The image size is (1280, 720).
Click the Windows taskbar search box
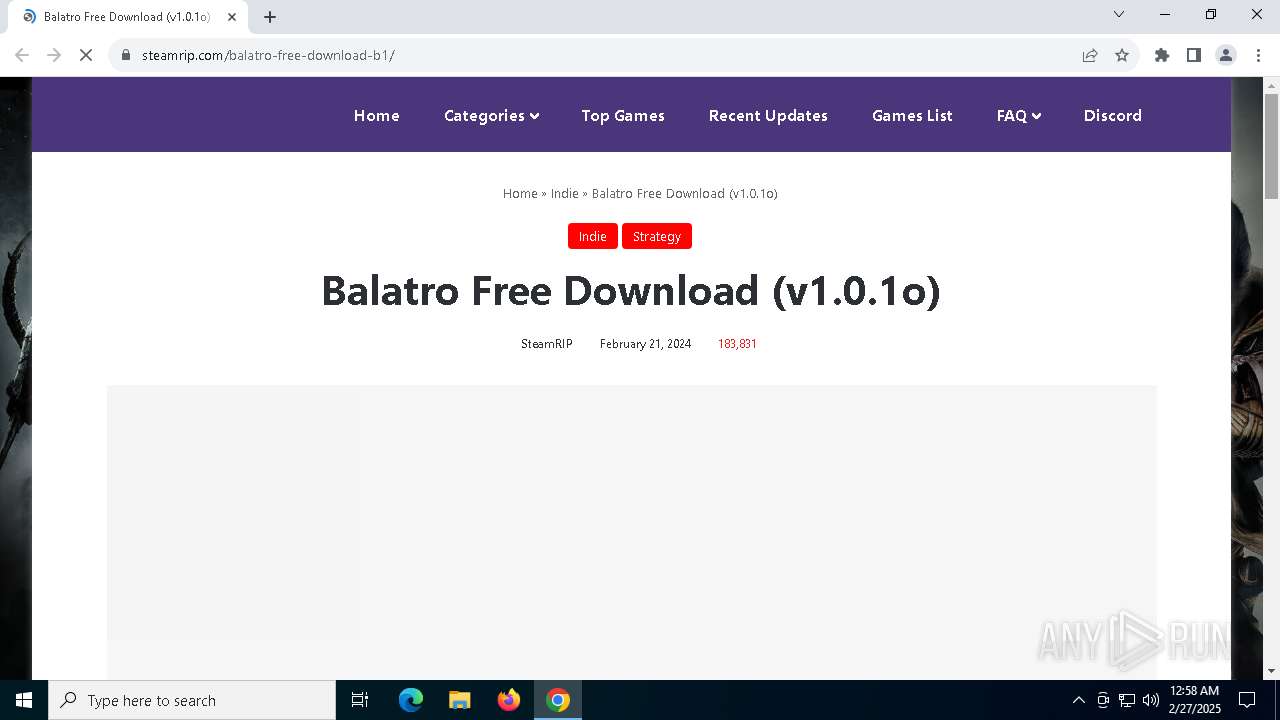pyautogui.click(x=192, y=700)
